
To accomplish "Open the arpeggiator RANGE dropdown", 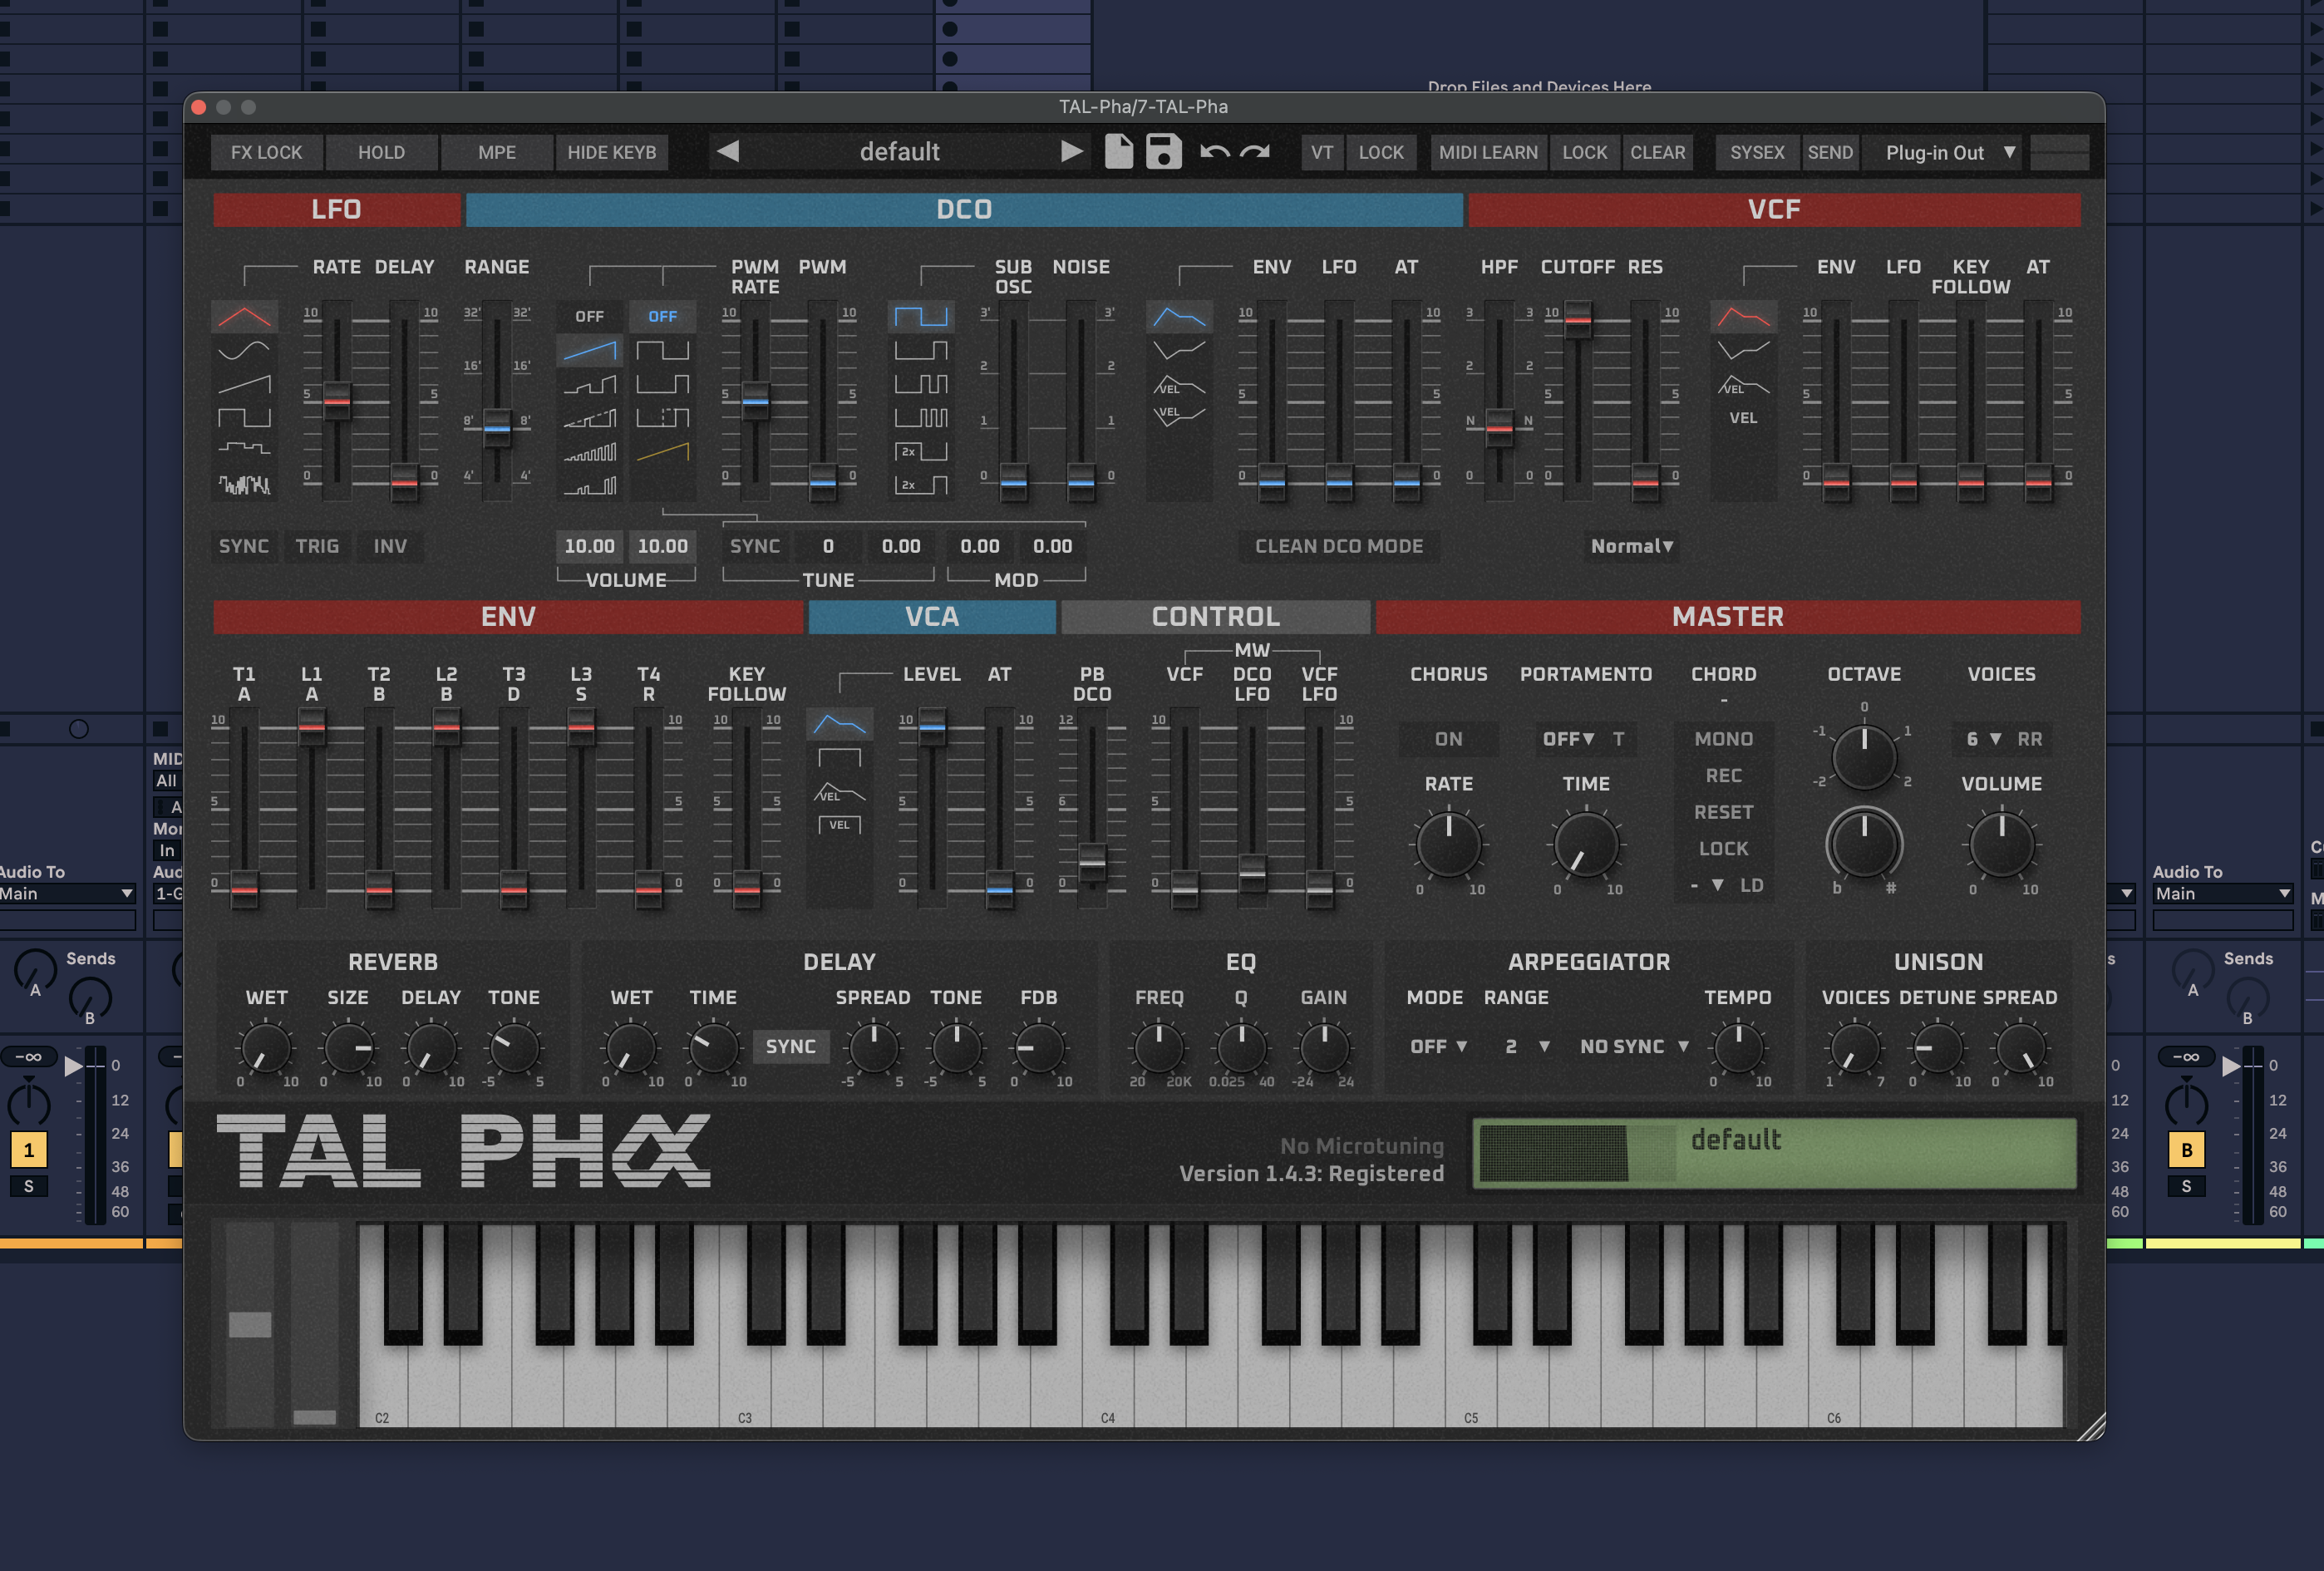I will point(1527,1046).
